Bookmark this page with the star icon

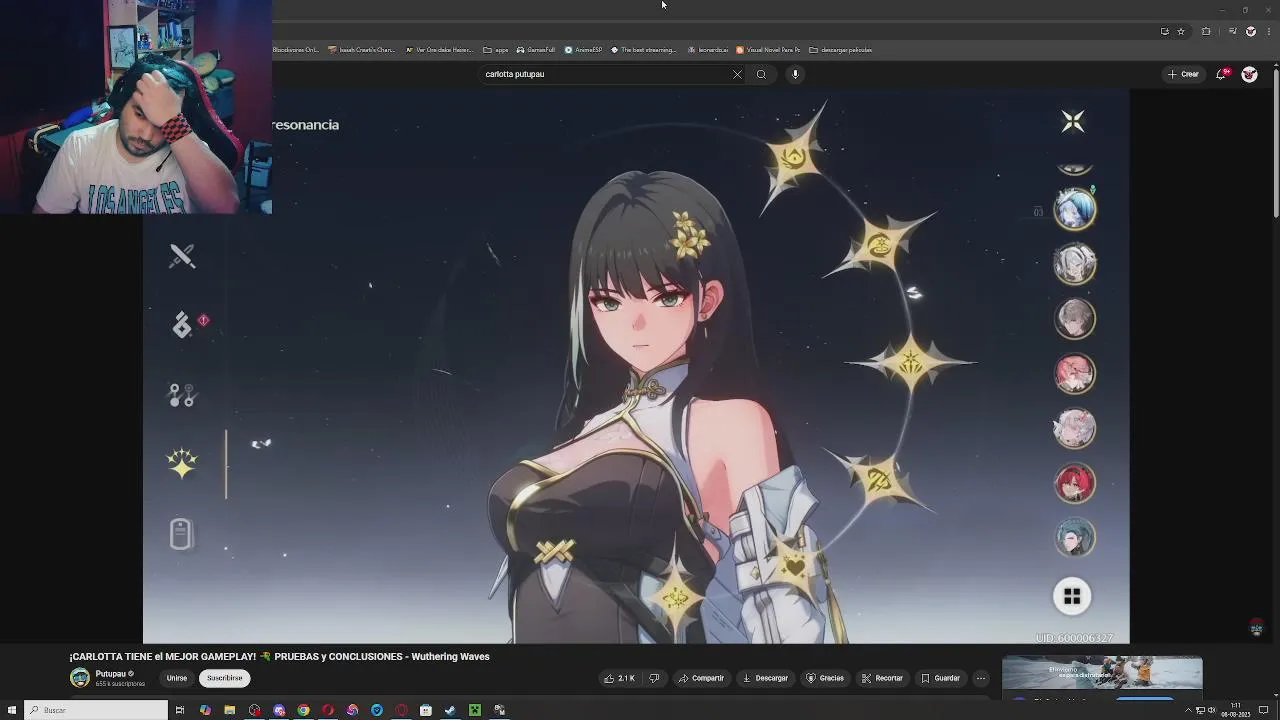pos(1181,31)
